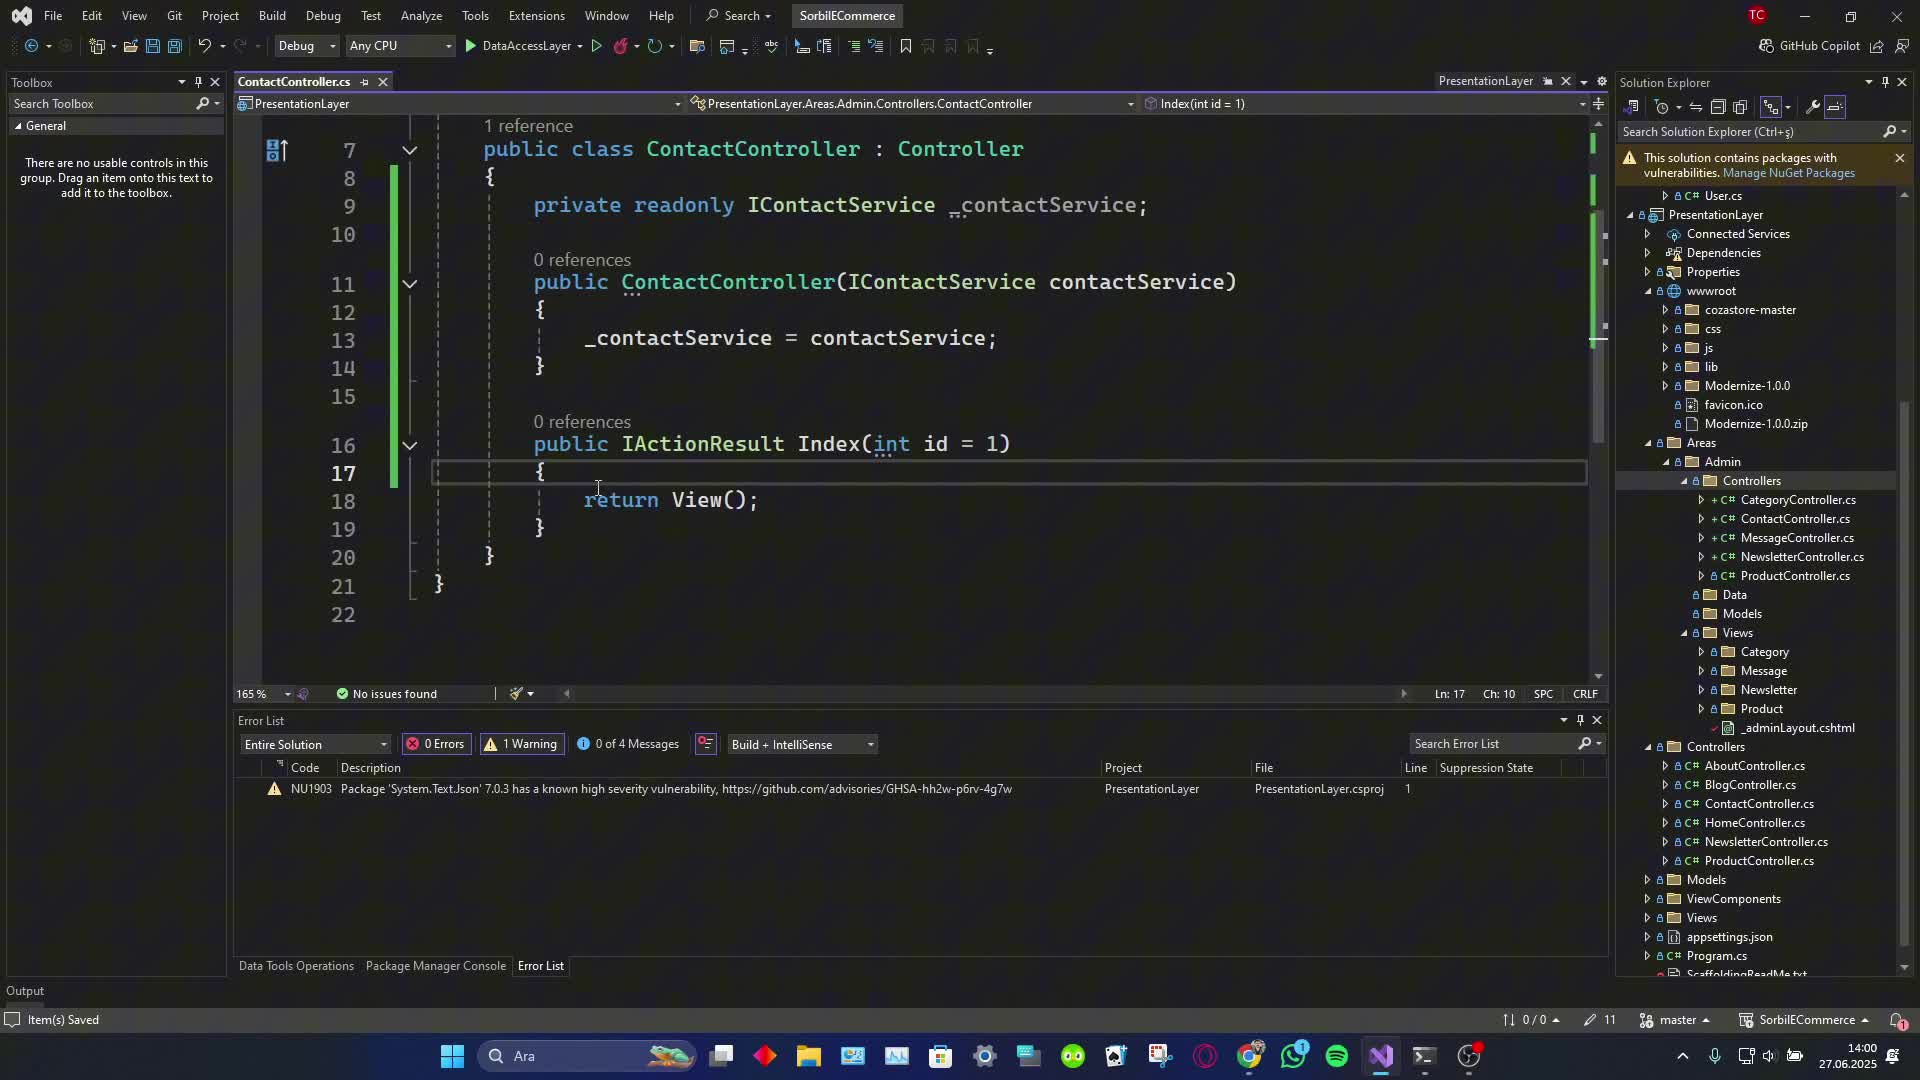Screen dimensions: 1920x1080
Task: Click the Solution Explorer vertical scrollbar thumb
Action: click(x=1904, y=675)
